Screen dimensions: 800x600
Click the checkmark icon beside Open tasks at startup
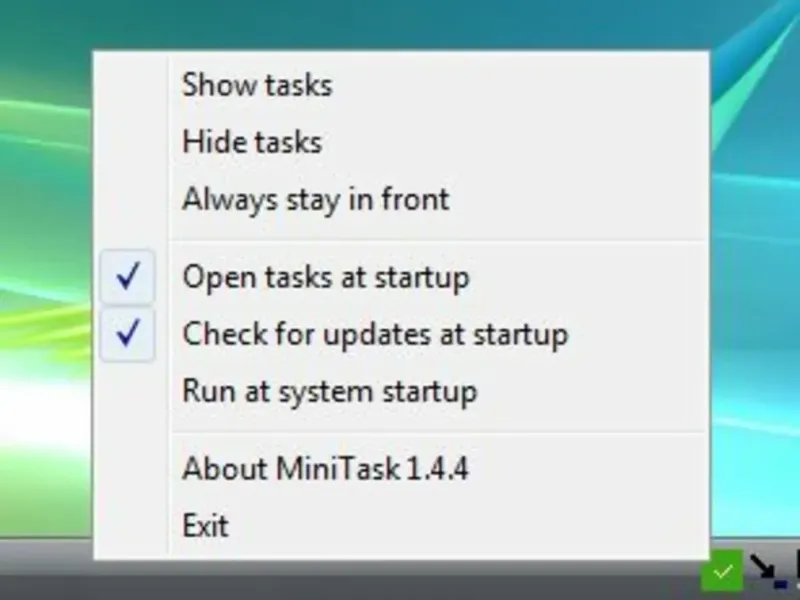pyautogui.click(x=128, y=276)
